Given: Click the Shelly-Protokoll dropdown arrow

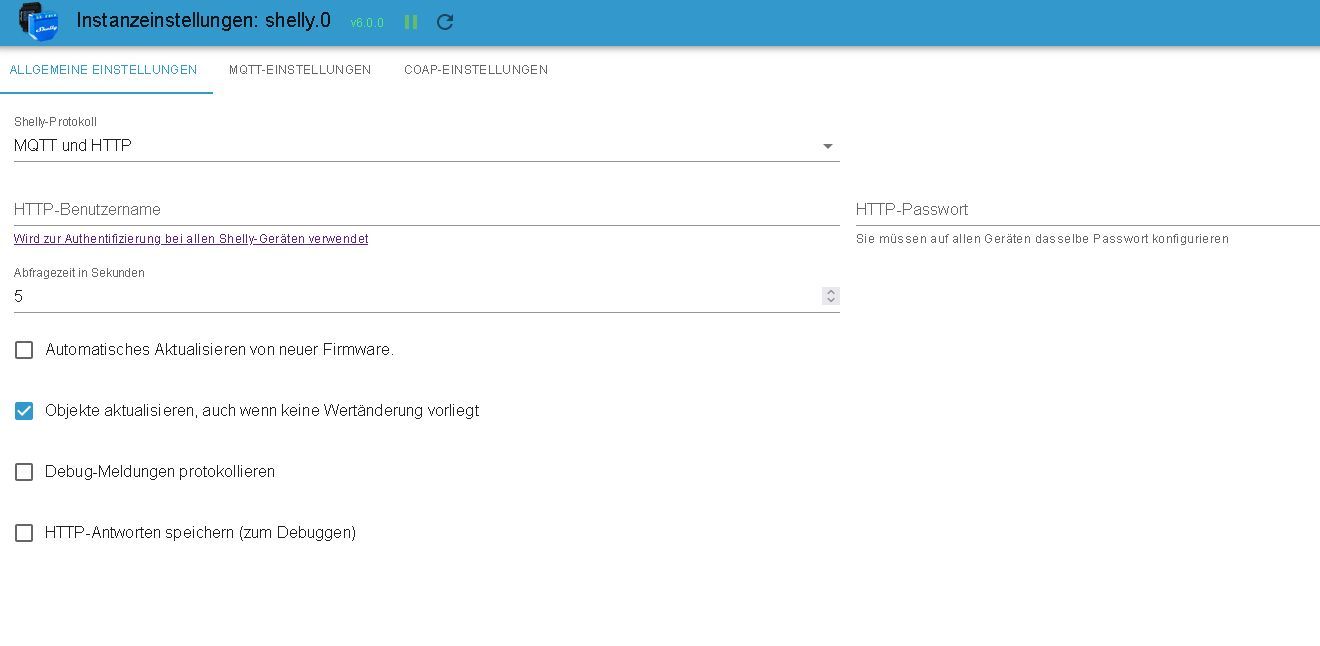Looking at the screenshot, I should (x=828, y=147).
